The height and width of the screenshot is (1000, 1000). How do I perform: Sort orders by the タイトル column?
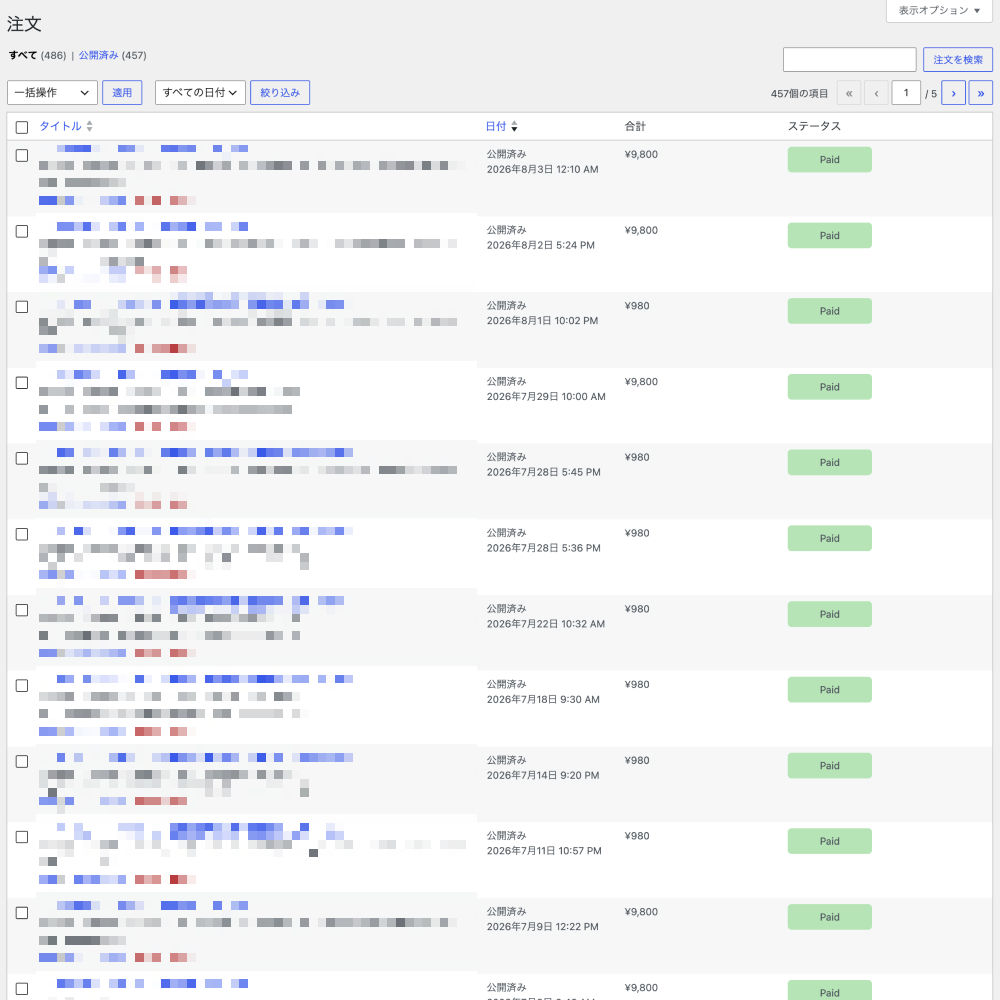pyautogui.click(x=66, y=126)
